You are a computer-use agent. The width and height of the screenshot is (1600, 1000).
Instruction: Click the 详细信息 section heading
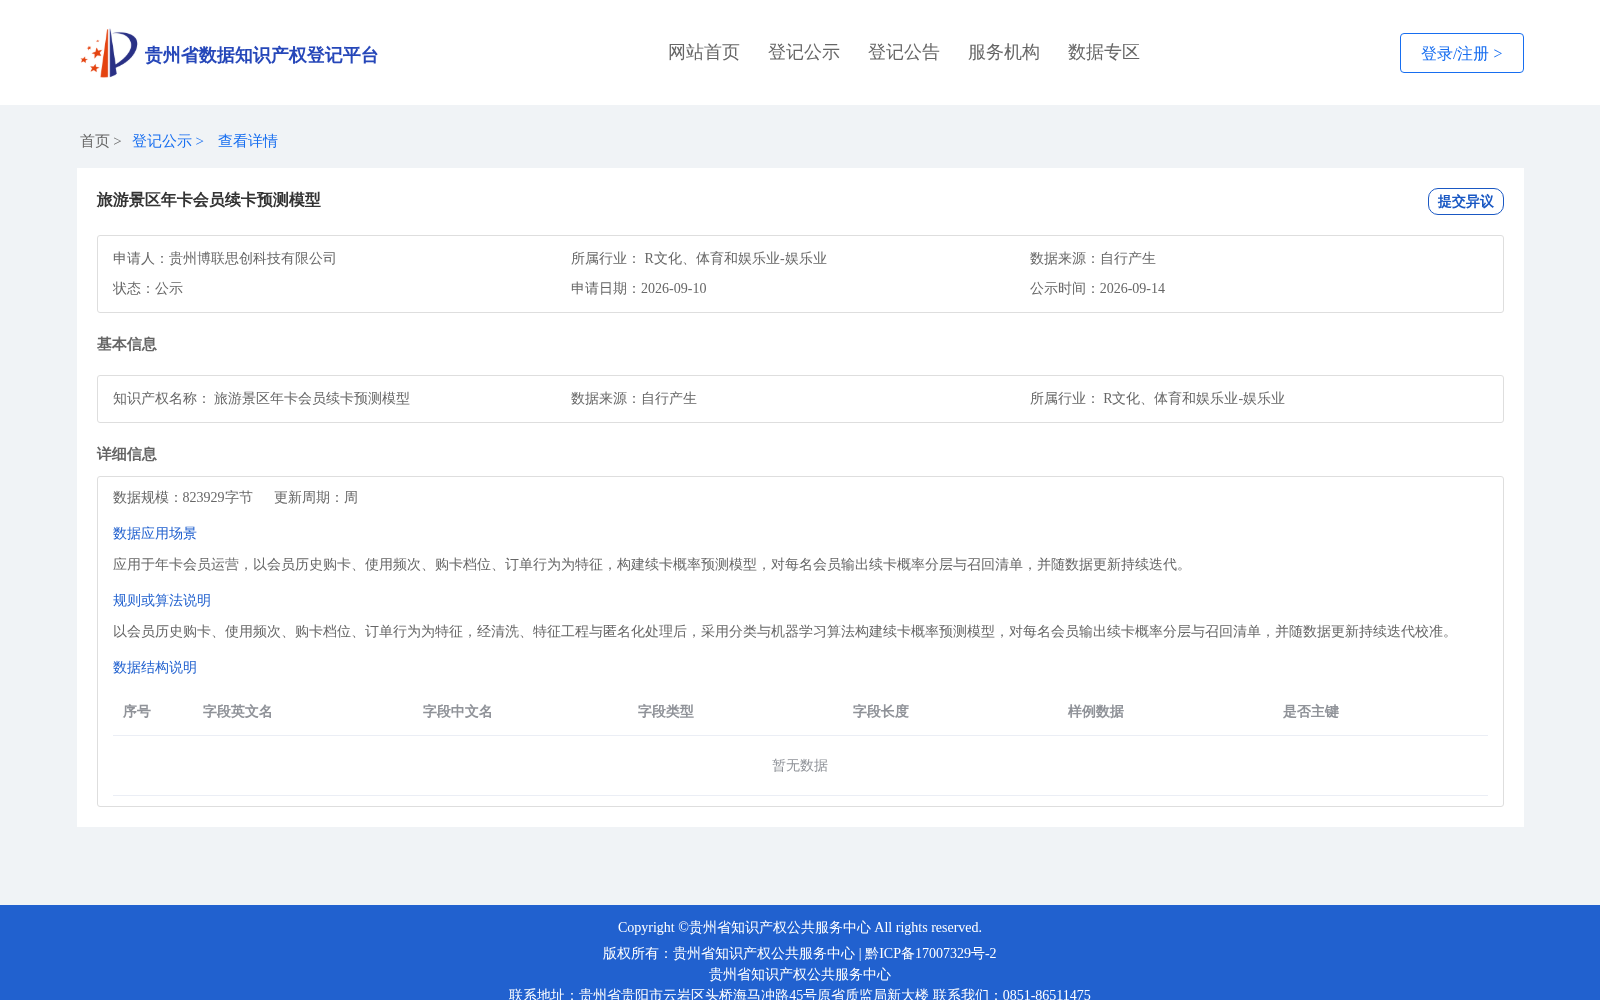(x=127, y=454)
